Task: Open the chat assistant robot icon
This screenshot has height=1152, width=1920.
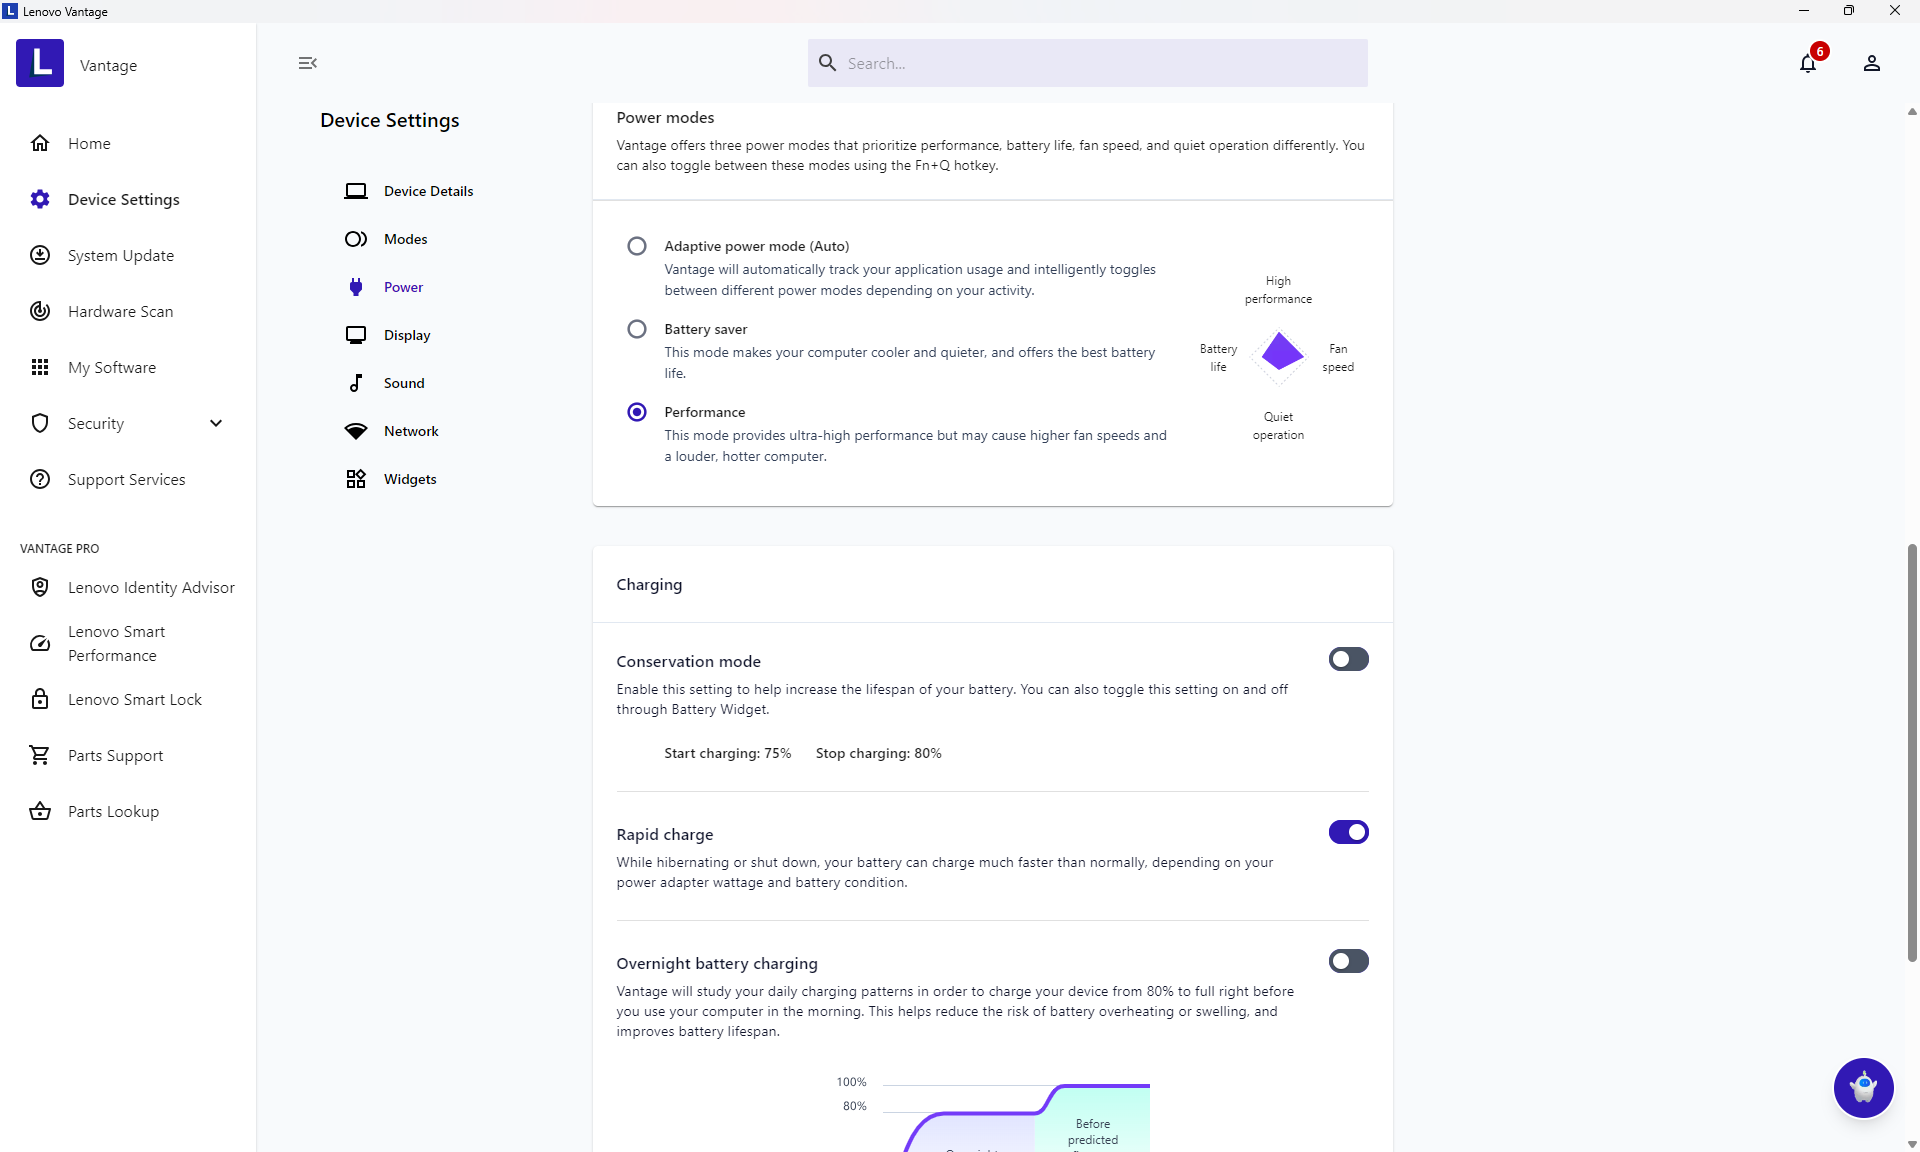Action: pyautogui.click(x=1863, y=1087)
